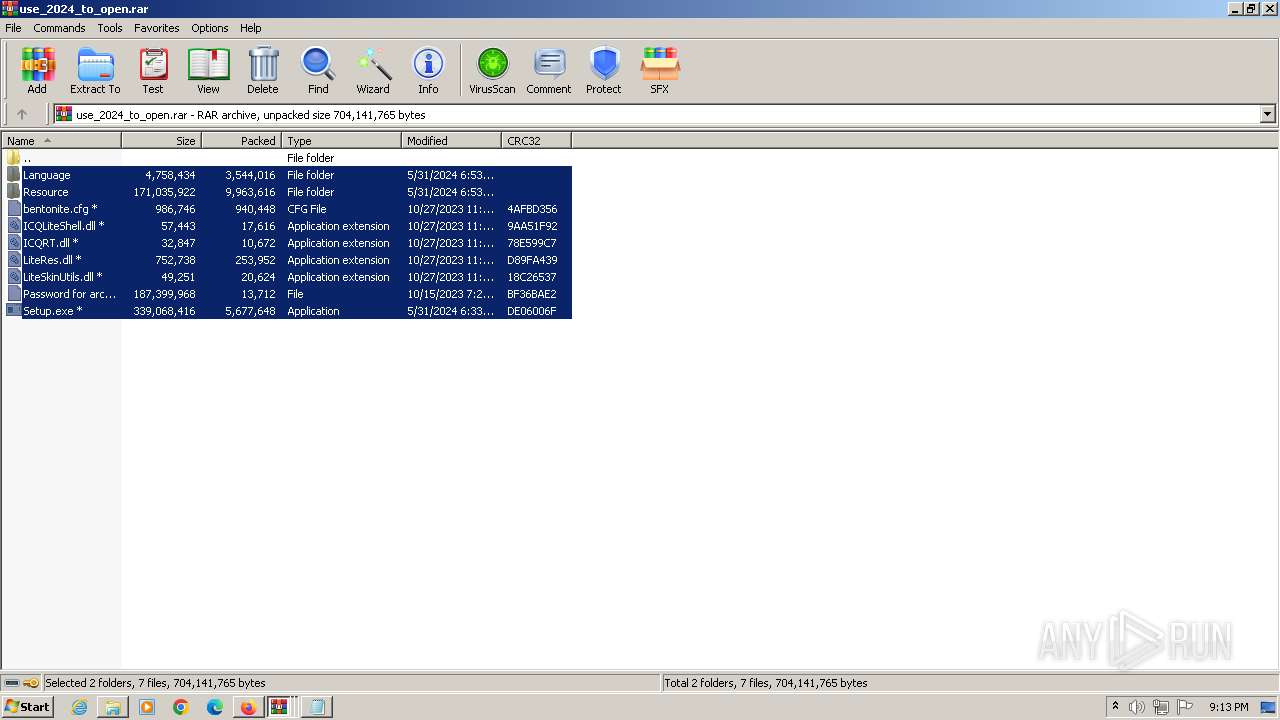The width and height of the screenshot is (1280, 720).
Task: Switch to WinRAR taskbar button
Action: pyautogui.click(x=280, y=707)
